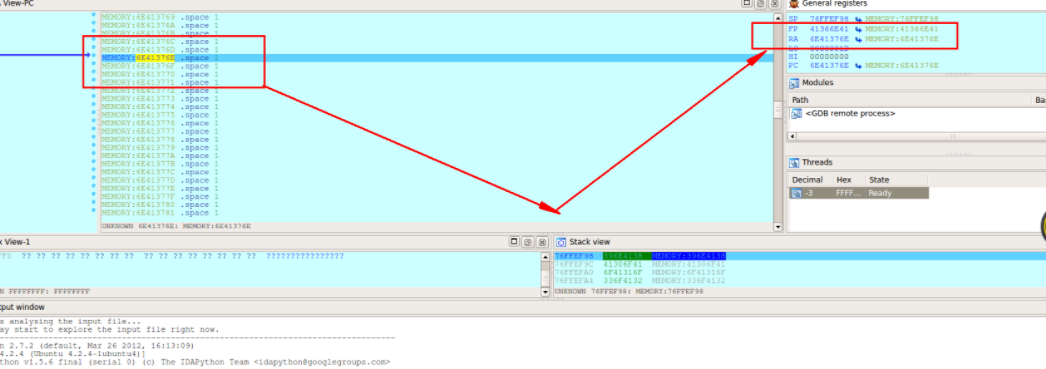Click the Modules panel icon
Viewport: 1046px width, 369px height.
tap(794, 83)
